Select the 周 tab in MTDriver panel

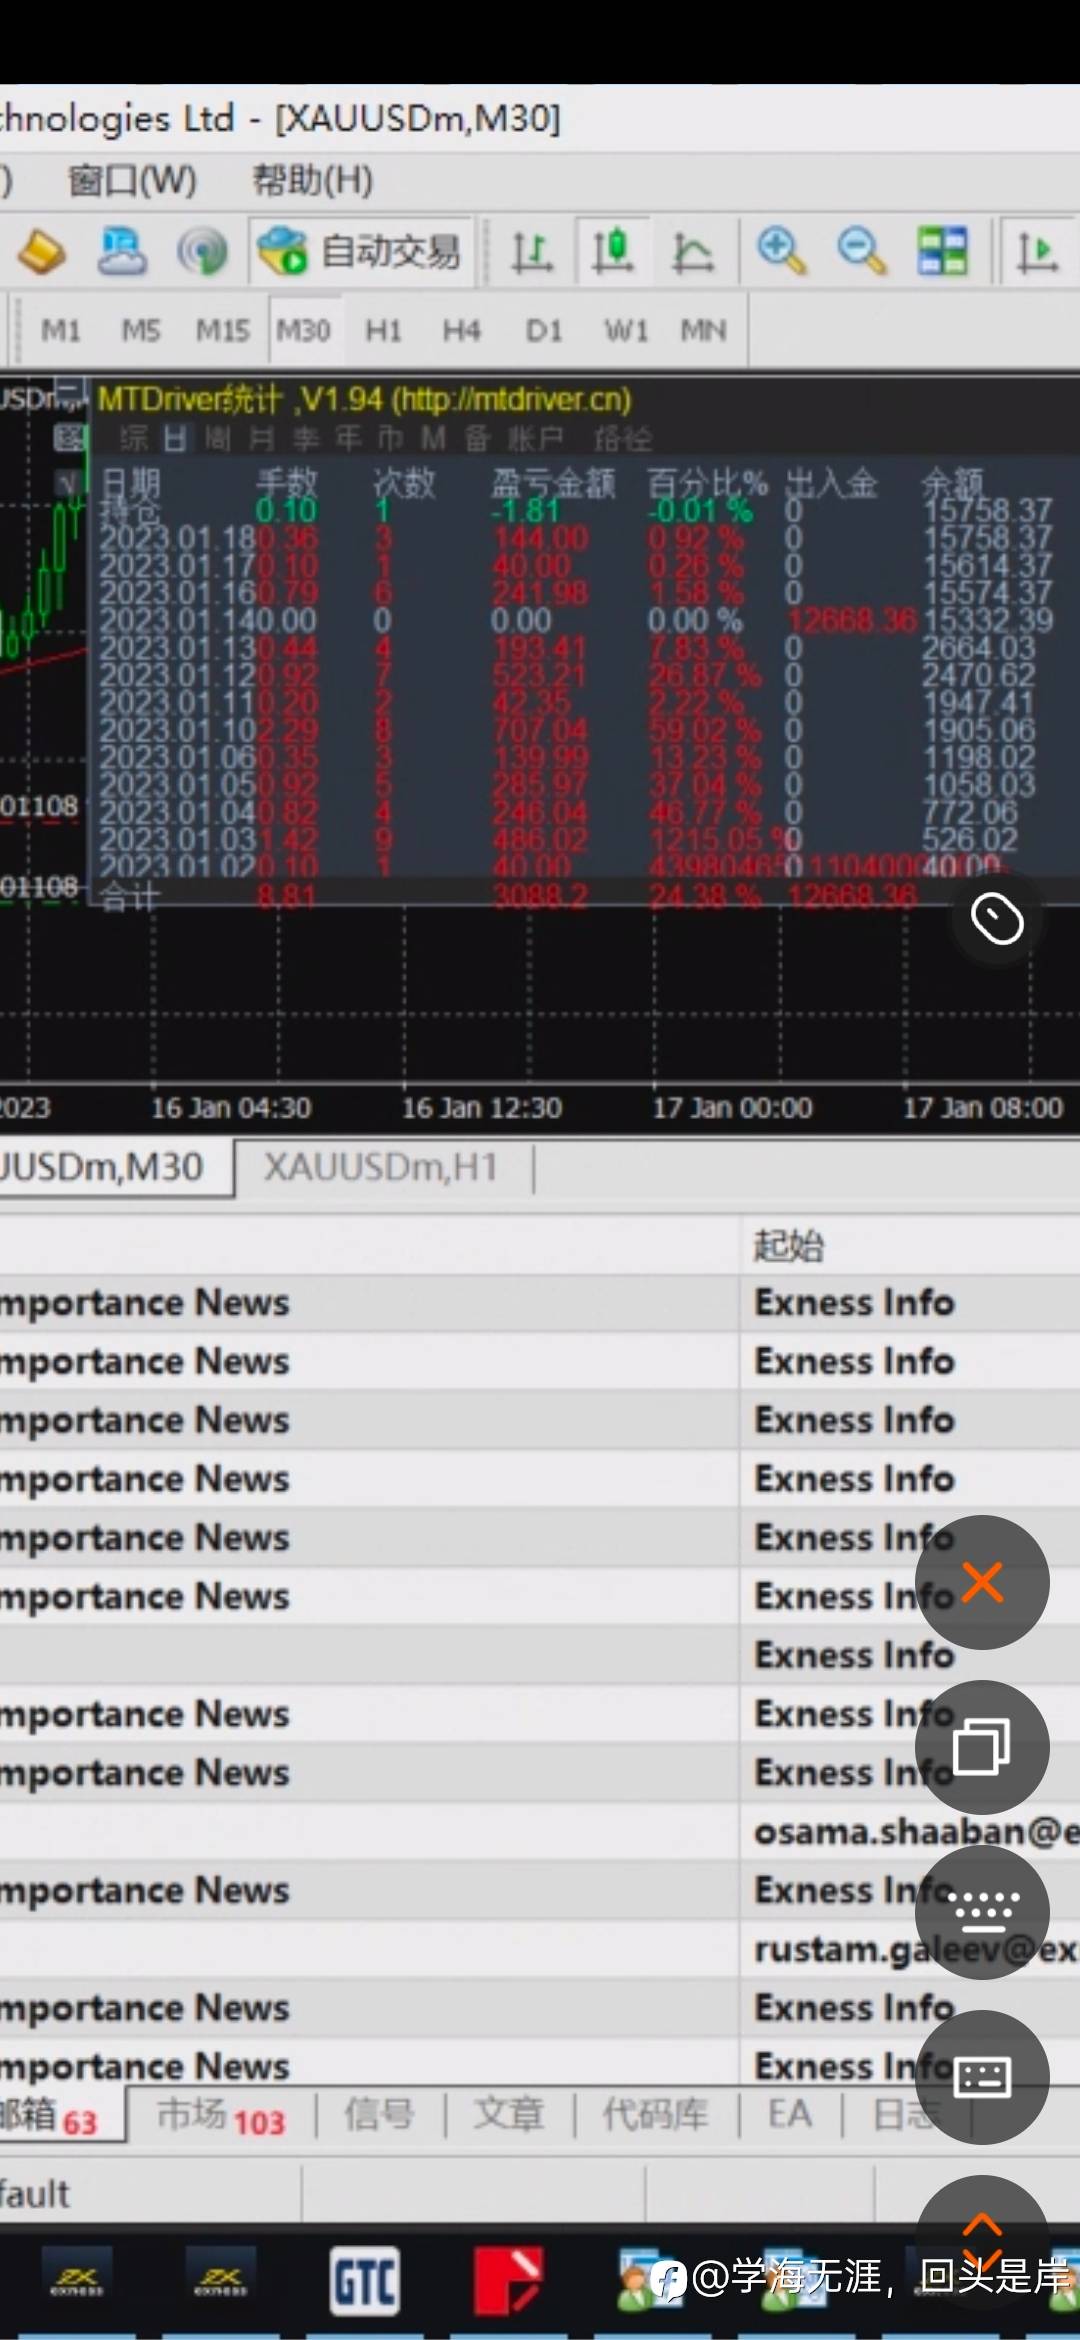[218, 439]
